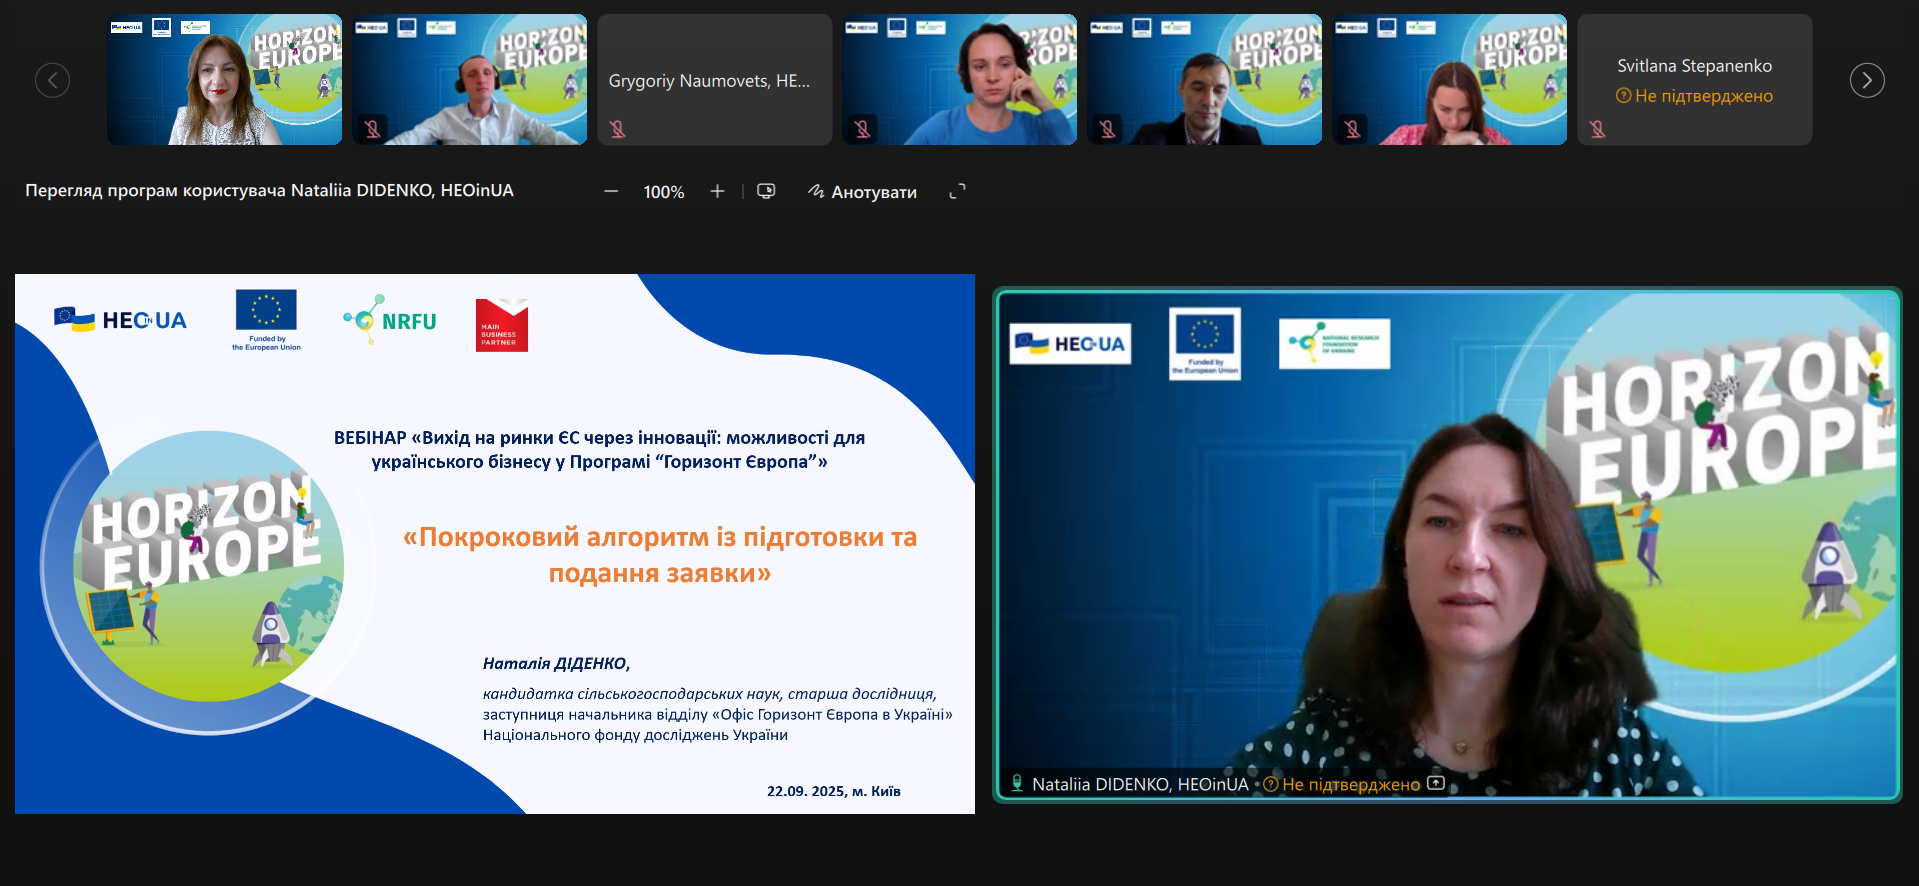Screen dimensions: 1919x886
Task: Select the Grygoriy Naumovets participant tile
Action: (x=714, y=80)
